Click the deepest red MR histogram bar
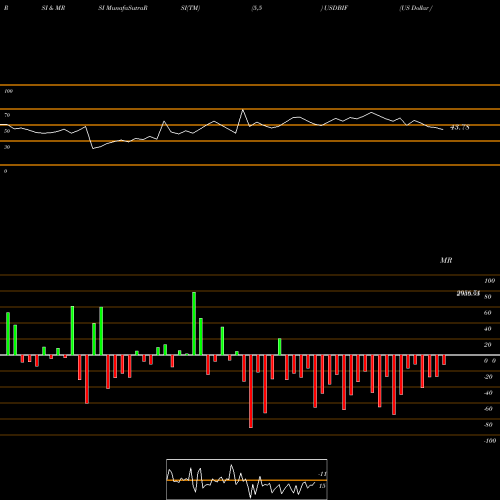500x500 pixels. [251, 391]
